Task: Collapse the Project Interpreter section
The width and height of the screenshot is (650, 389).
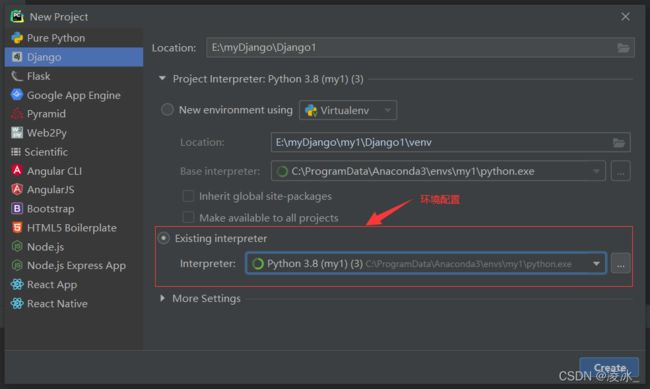Action: pos(162,78)
